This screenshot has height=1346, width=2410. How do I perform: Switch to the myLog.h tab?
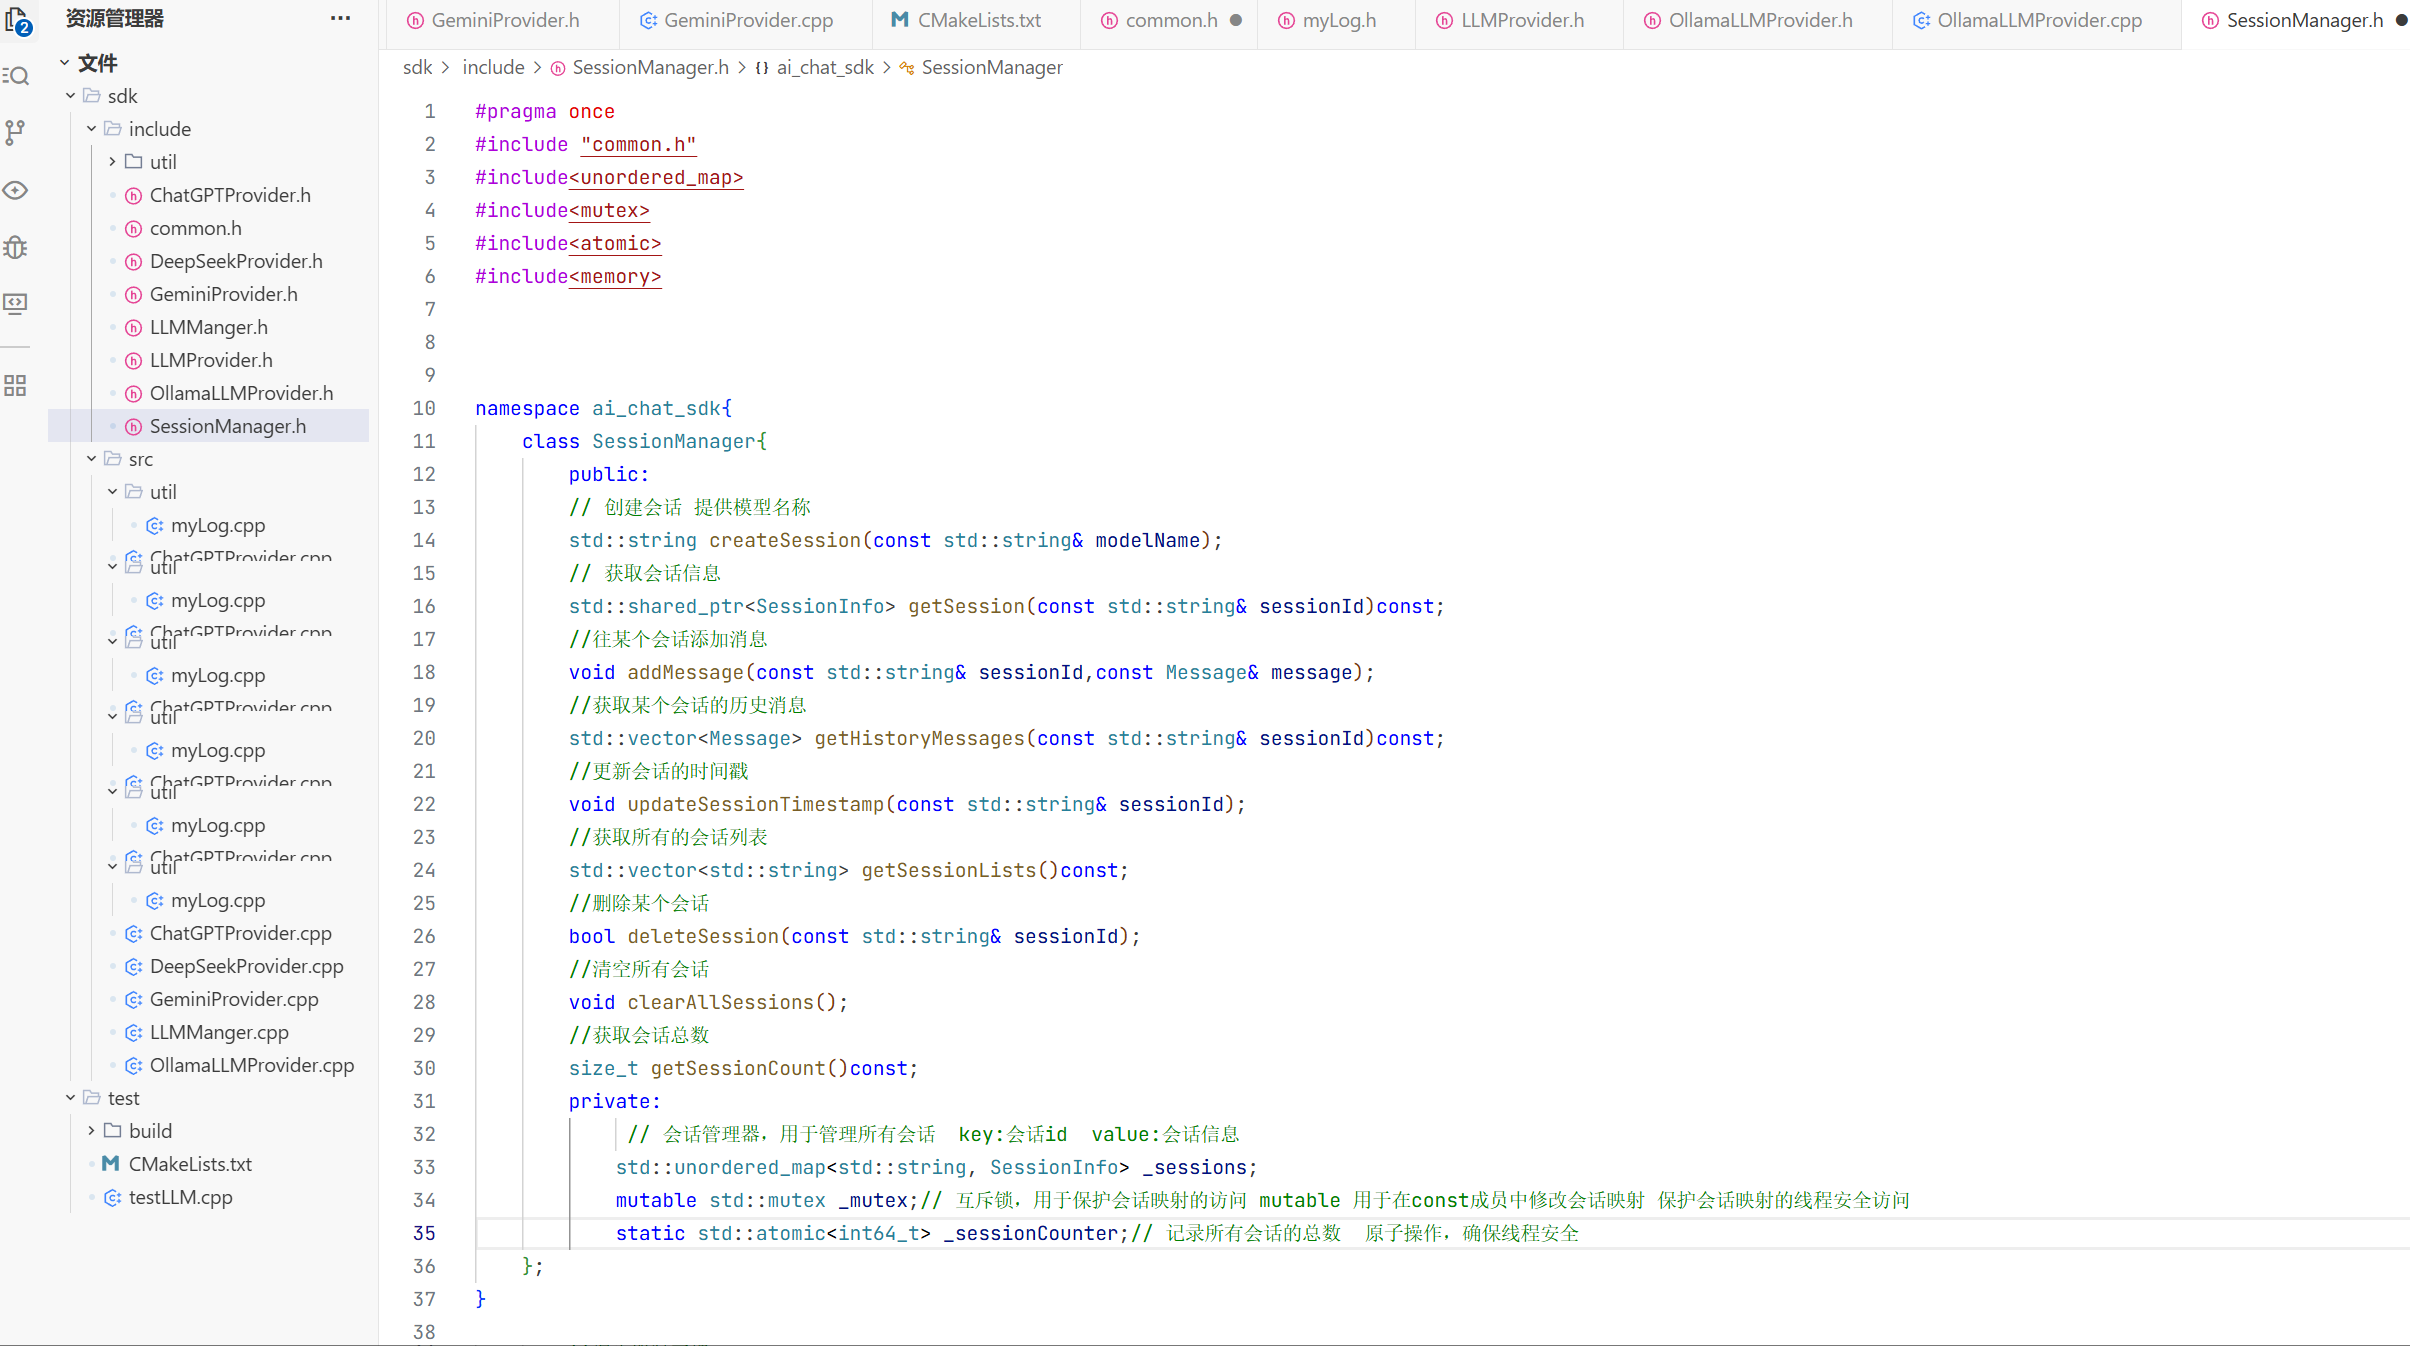click(x=1338, y=20)
